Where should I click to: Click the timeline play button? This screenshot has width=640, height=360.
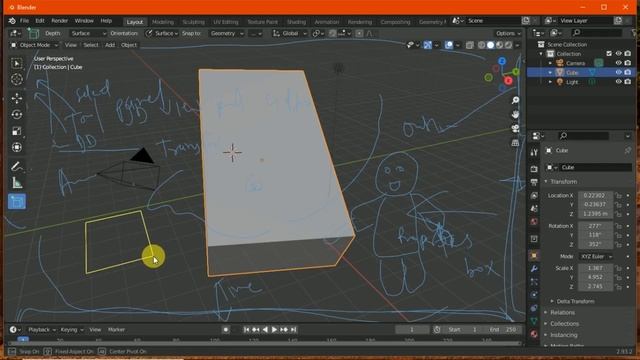tap(274, 330)
